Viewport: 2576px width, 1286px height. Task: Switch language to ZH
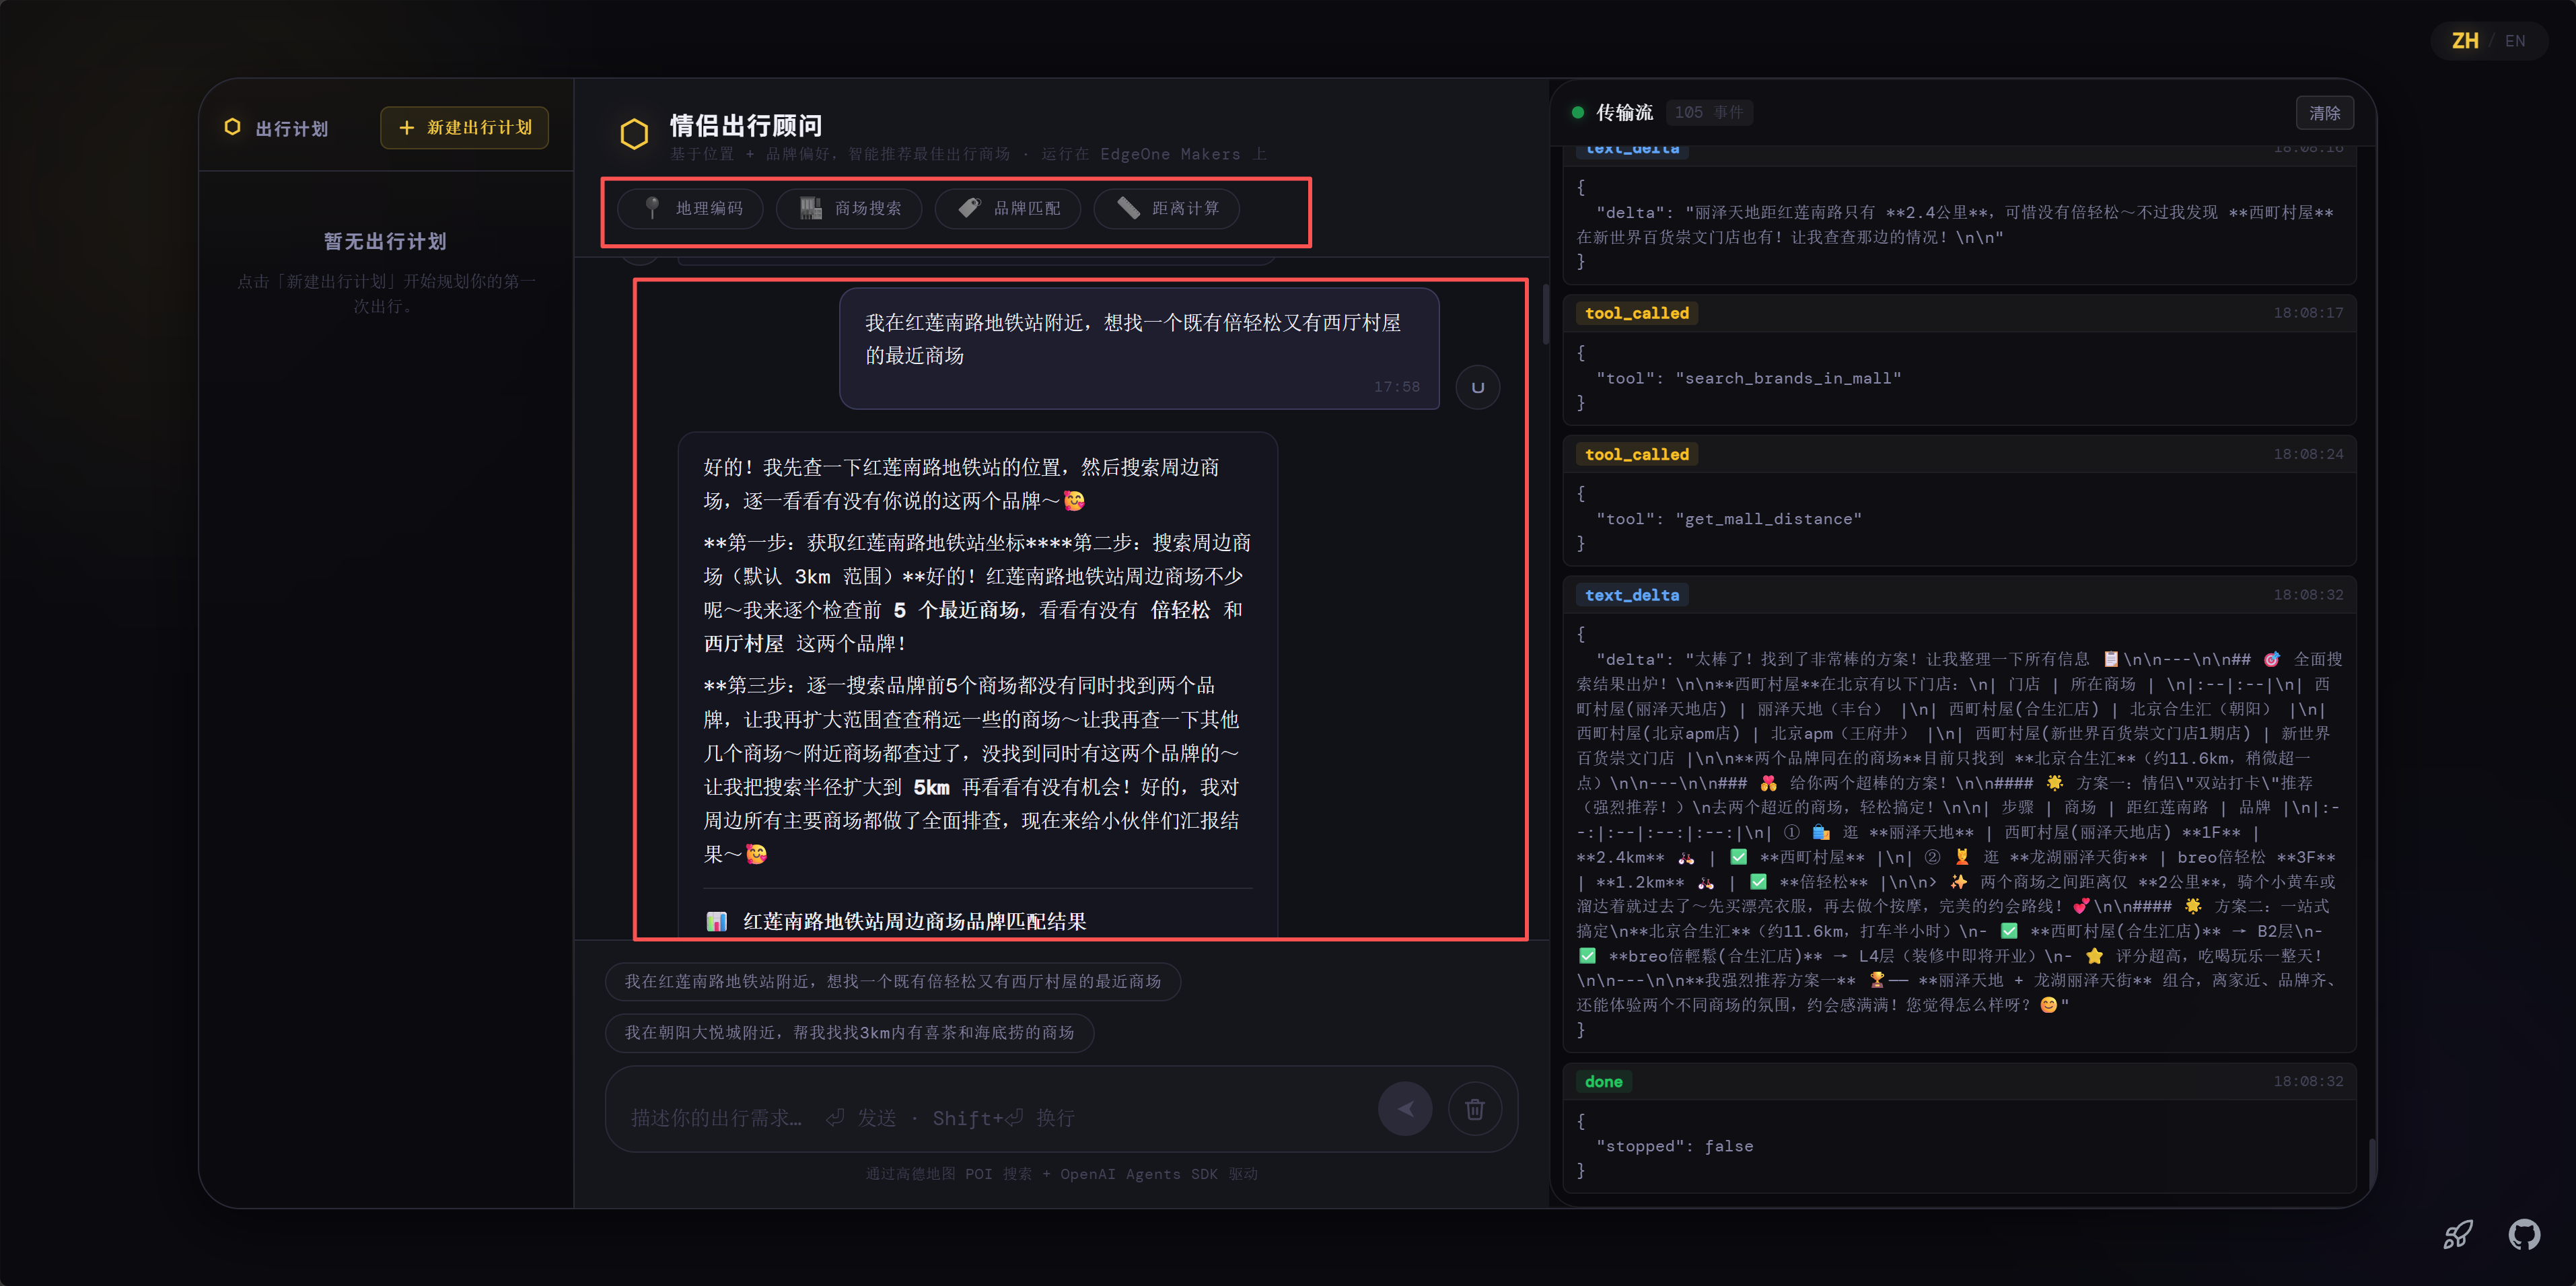click(x=2465, y=41)
